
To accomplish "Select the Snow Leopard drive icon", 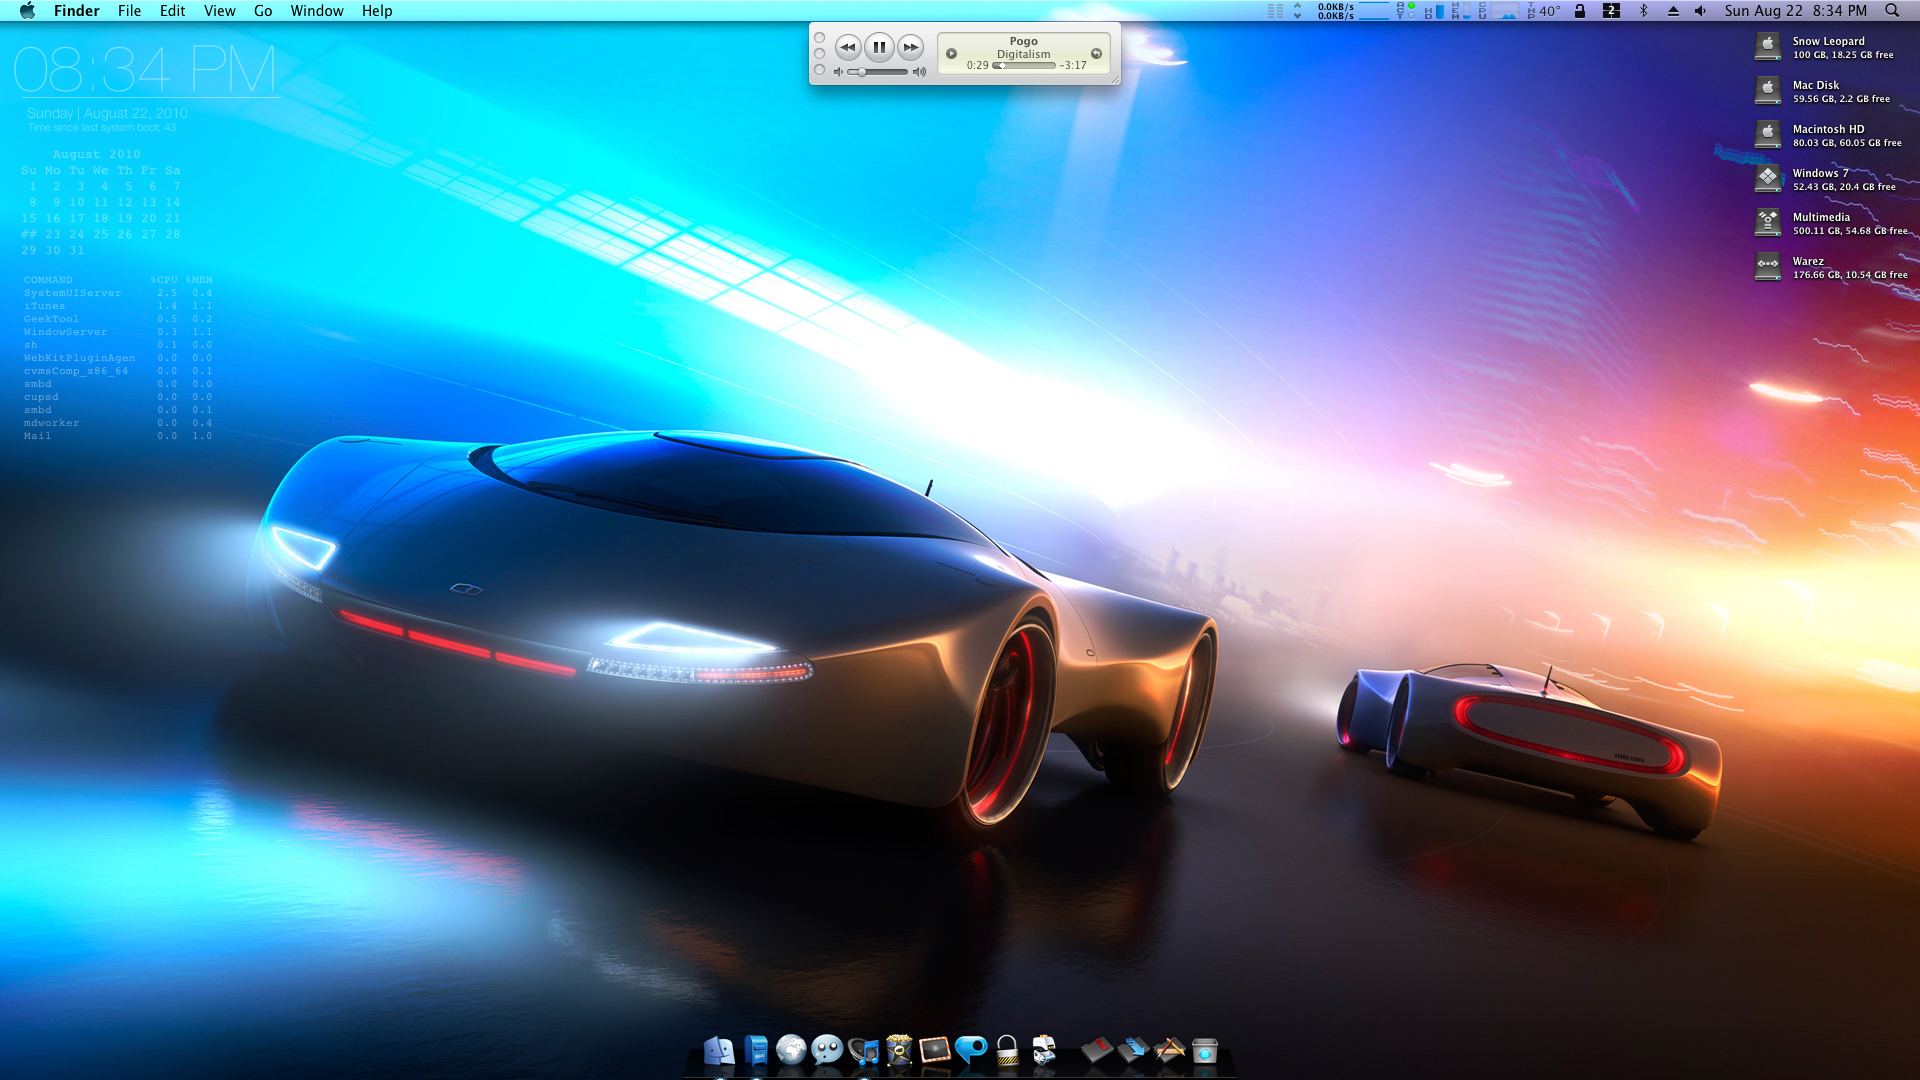I will tap(1768, 47).
